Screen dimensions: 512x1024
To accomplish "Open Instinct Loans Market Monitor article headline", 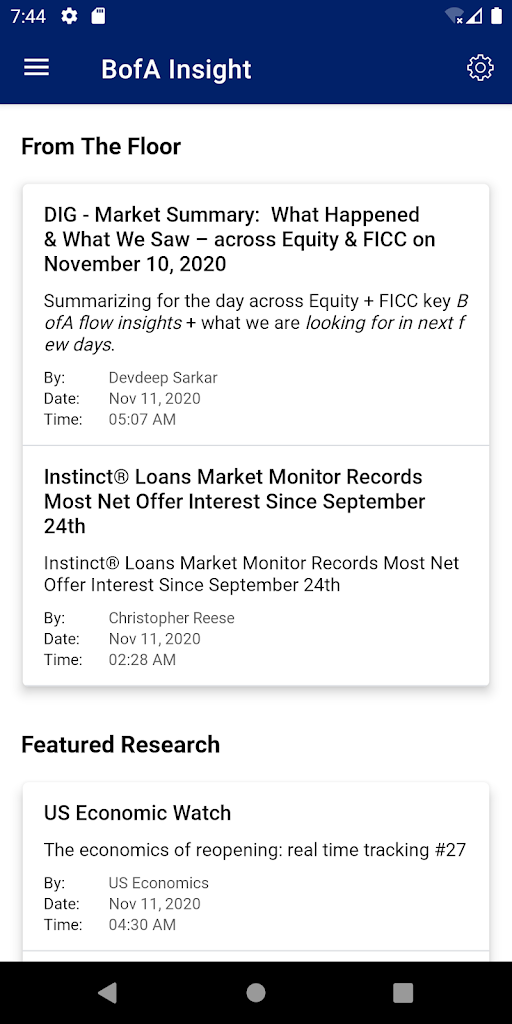I will pos(234,502).
